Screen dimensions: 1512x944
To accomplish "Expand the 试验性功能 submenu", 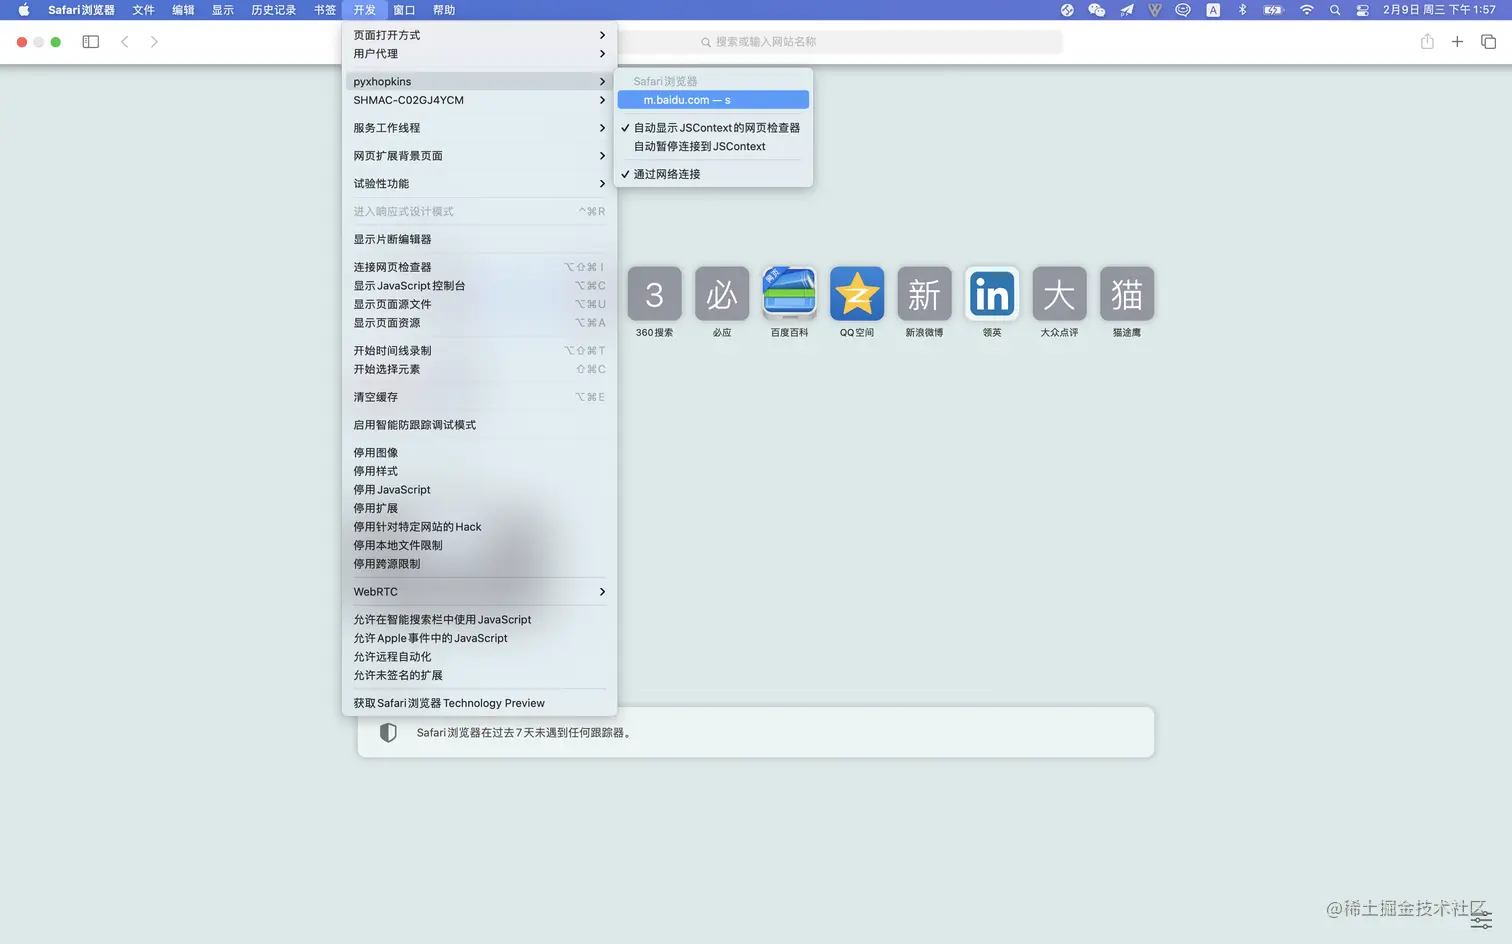I will (480, 183).
